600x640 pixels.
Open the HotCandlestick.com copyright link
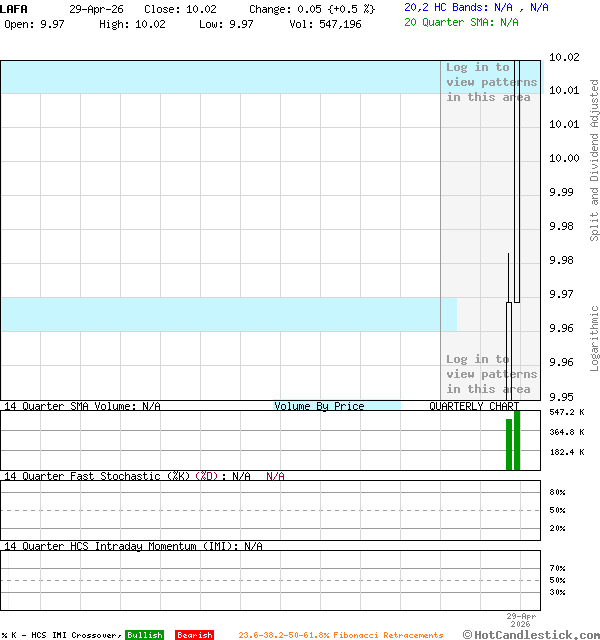(531, 634)
